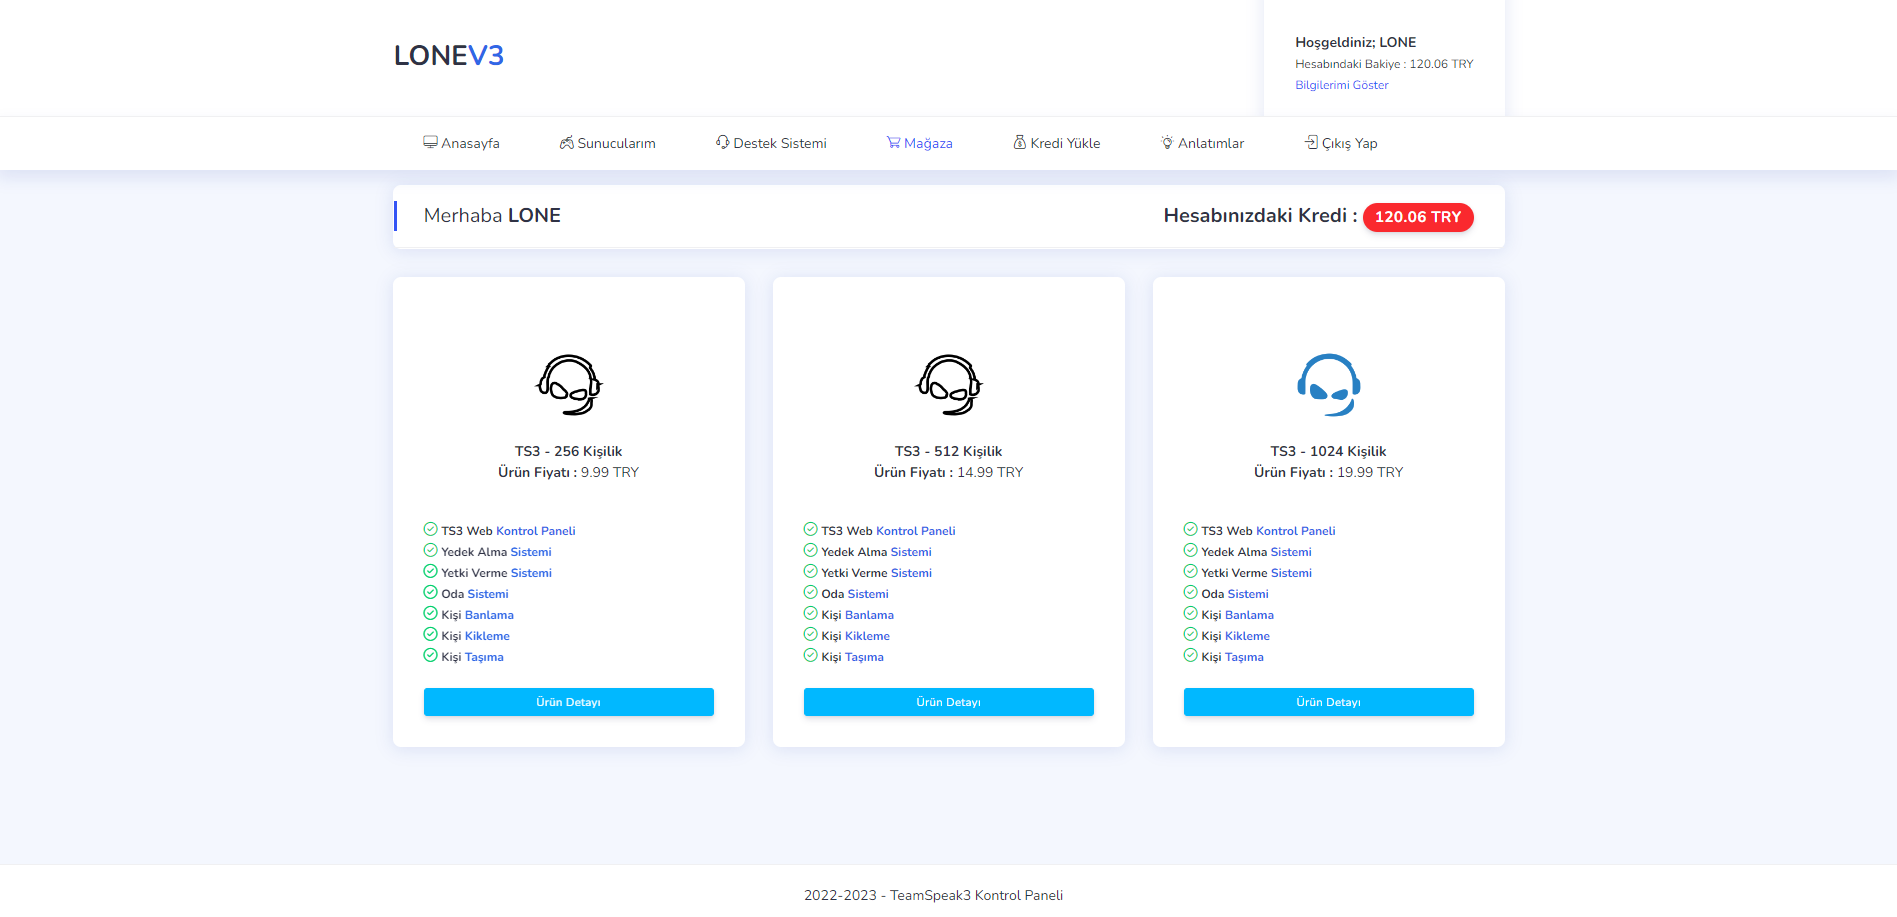
Task: Click the blue TeamSpeak headset icon for 1024 Kişilik
Action: click(1329, 385)
